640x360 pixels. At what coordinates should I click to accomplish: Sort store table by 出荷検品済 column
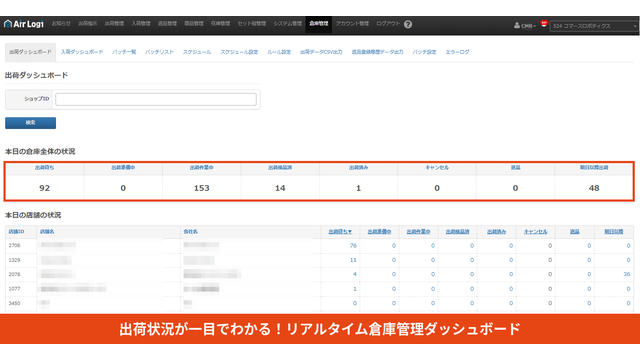[457, 232]
